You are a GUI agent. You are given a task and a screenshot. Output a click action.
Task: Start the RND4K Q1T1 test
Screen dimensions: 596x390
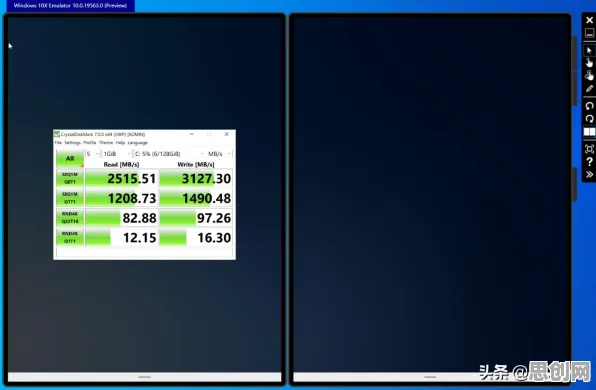(70, 237)
